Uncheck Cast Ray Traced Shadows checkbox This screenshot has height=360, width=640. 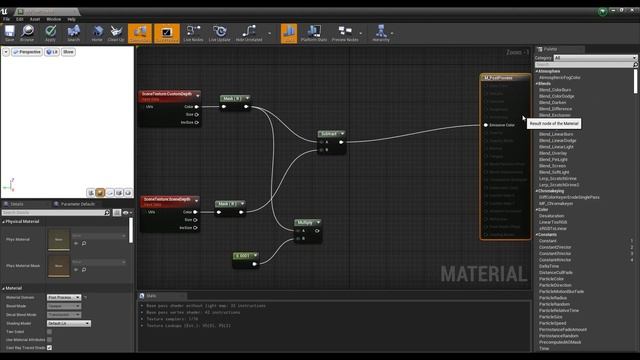(49, 348)
